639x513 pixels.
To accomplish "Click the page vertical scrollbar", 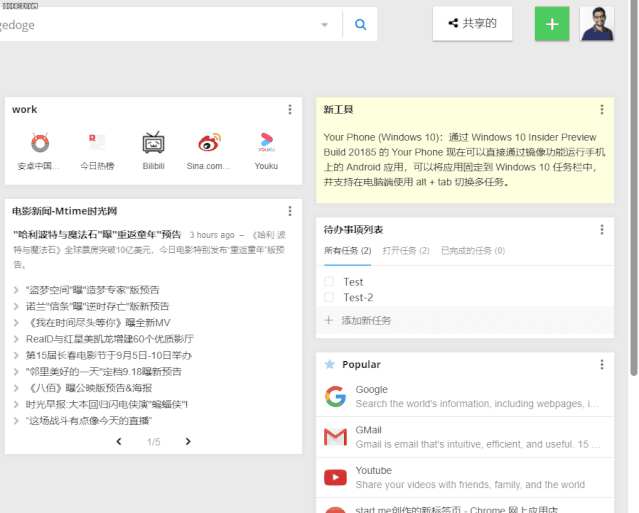I will coord(633,187).
